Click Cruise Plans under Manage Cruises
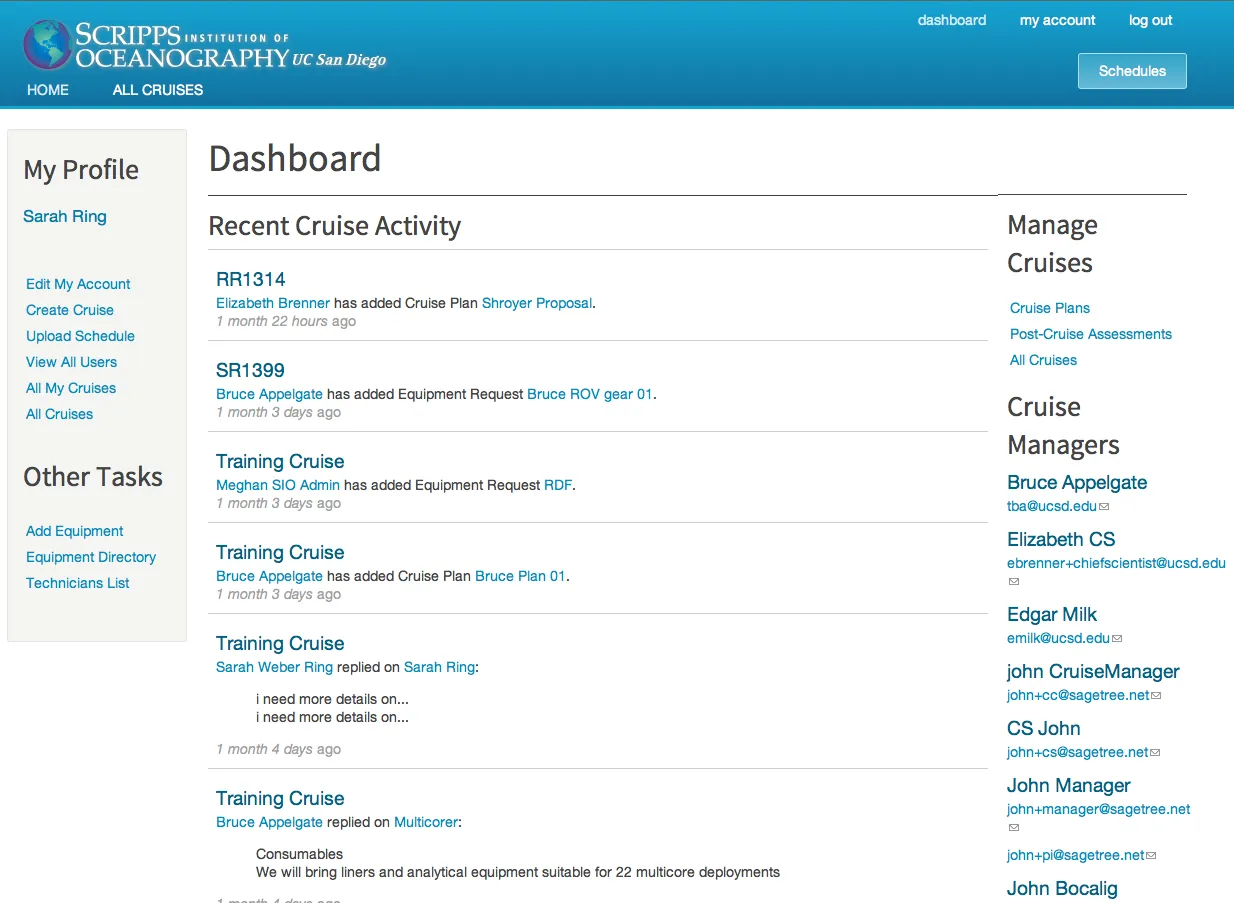Screen dimensions: 1234x903 (1050, 308)
